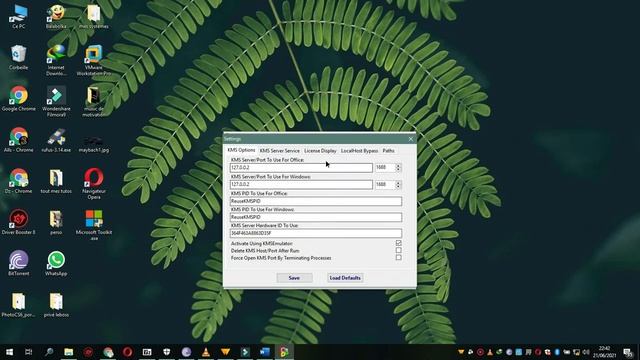Open Task View in taskbar
The image size is (640, 360).
coord(29,352)
